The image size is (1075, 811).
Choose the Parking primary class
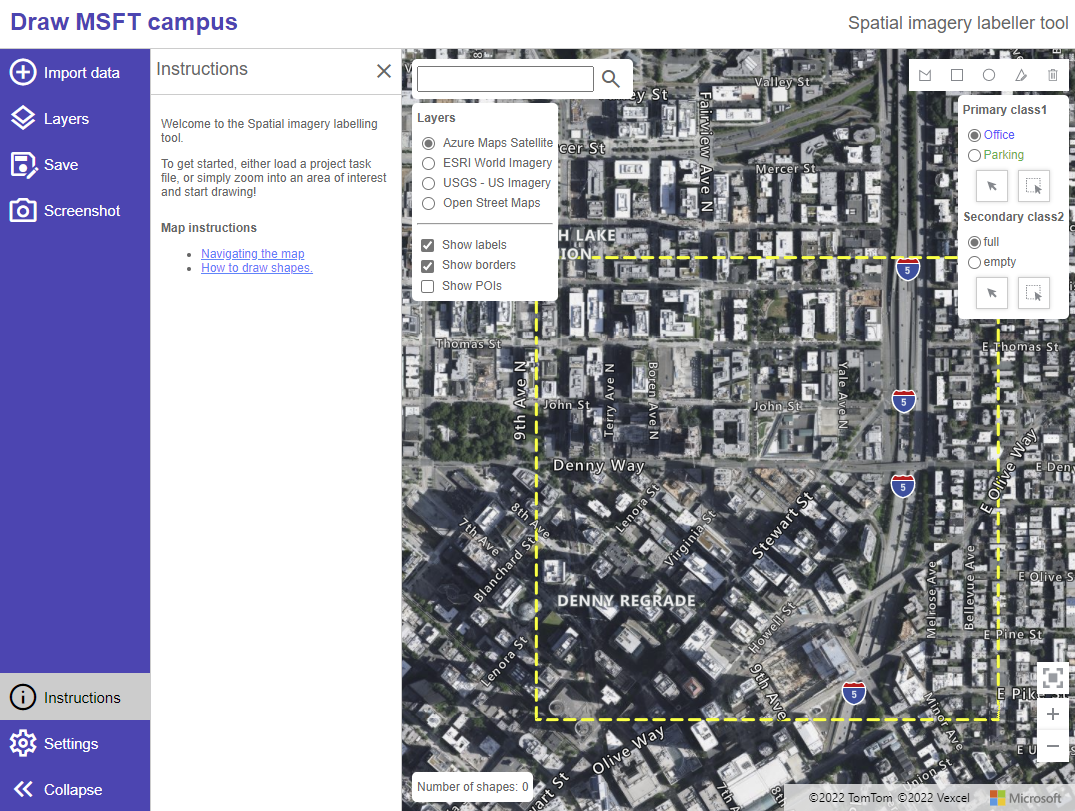pyautogui.click(x=974, y=156)
